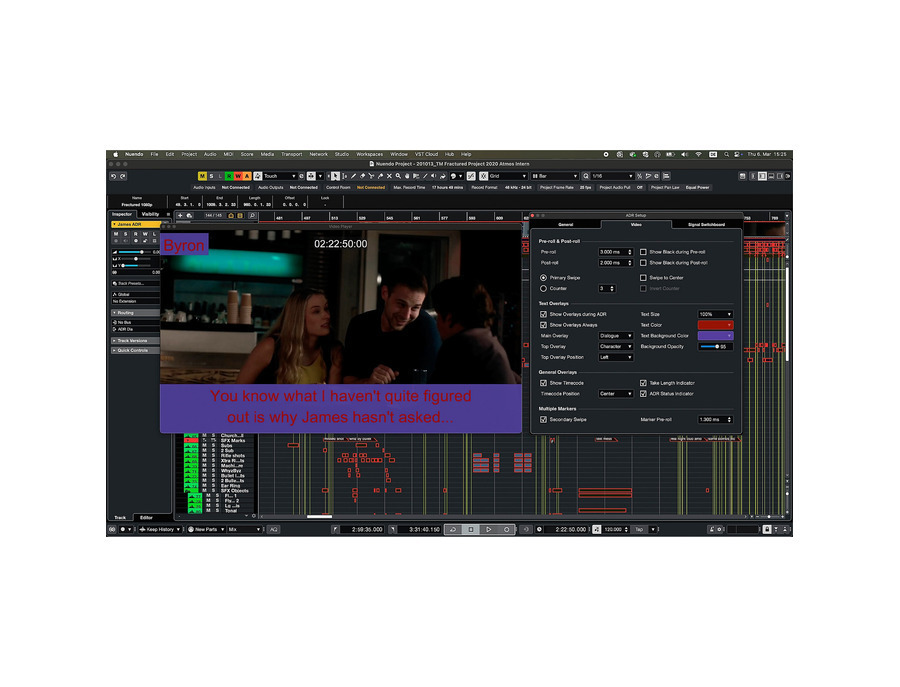Open the Timecode Position Center dropdown
Screen dimensions: 900x687
click(615, 394)
